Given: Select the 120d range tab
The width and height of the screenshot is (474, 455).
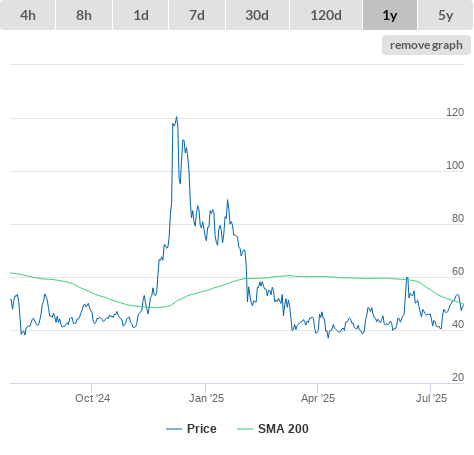Looking at the screenshot, I should (x=326, y=15).
